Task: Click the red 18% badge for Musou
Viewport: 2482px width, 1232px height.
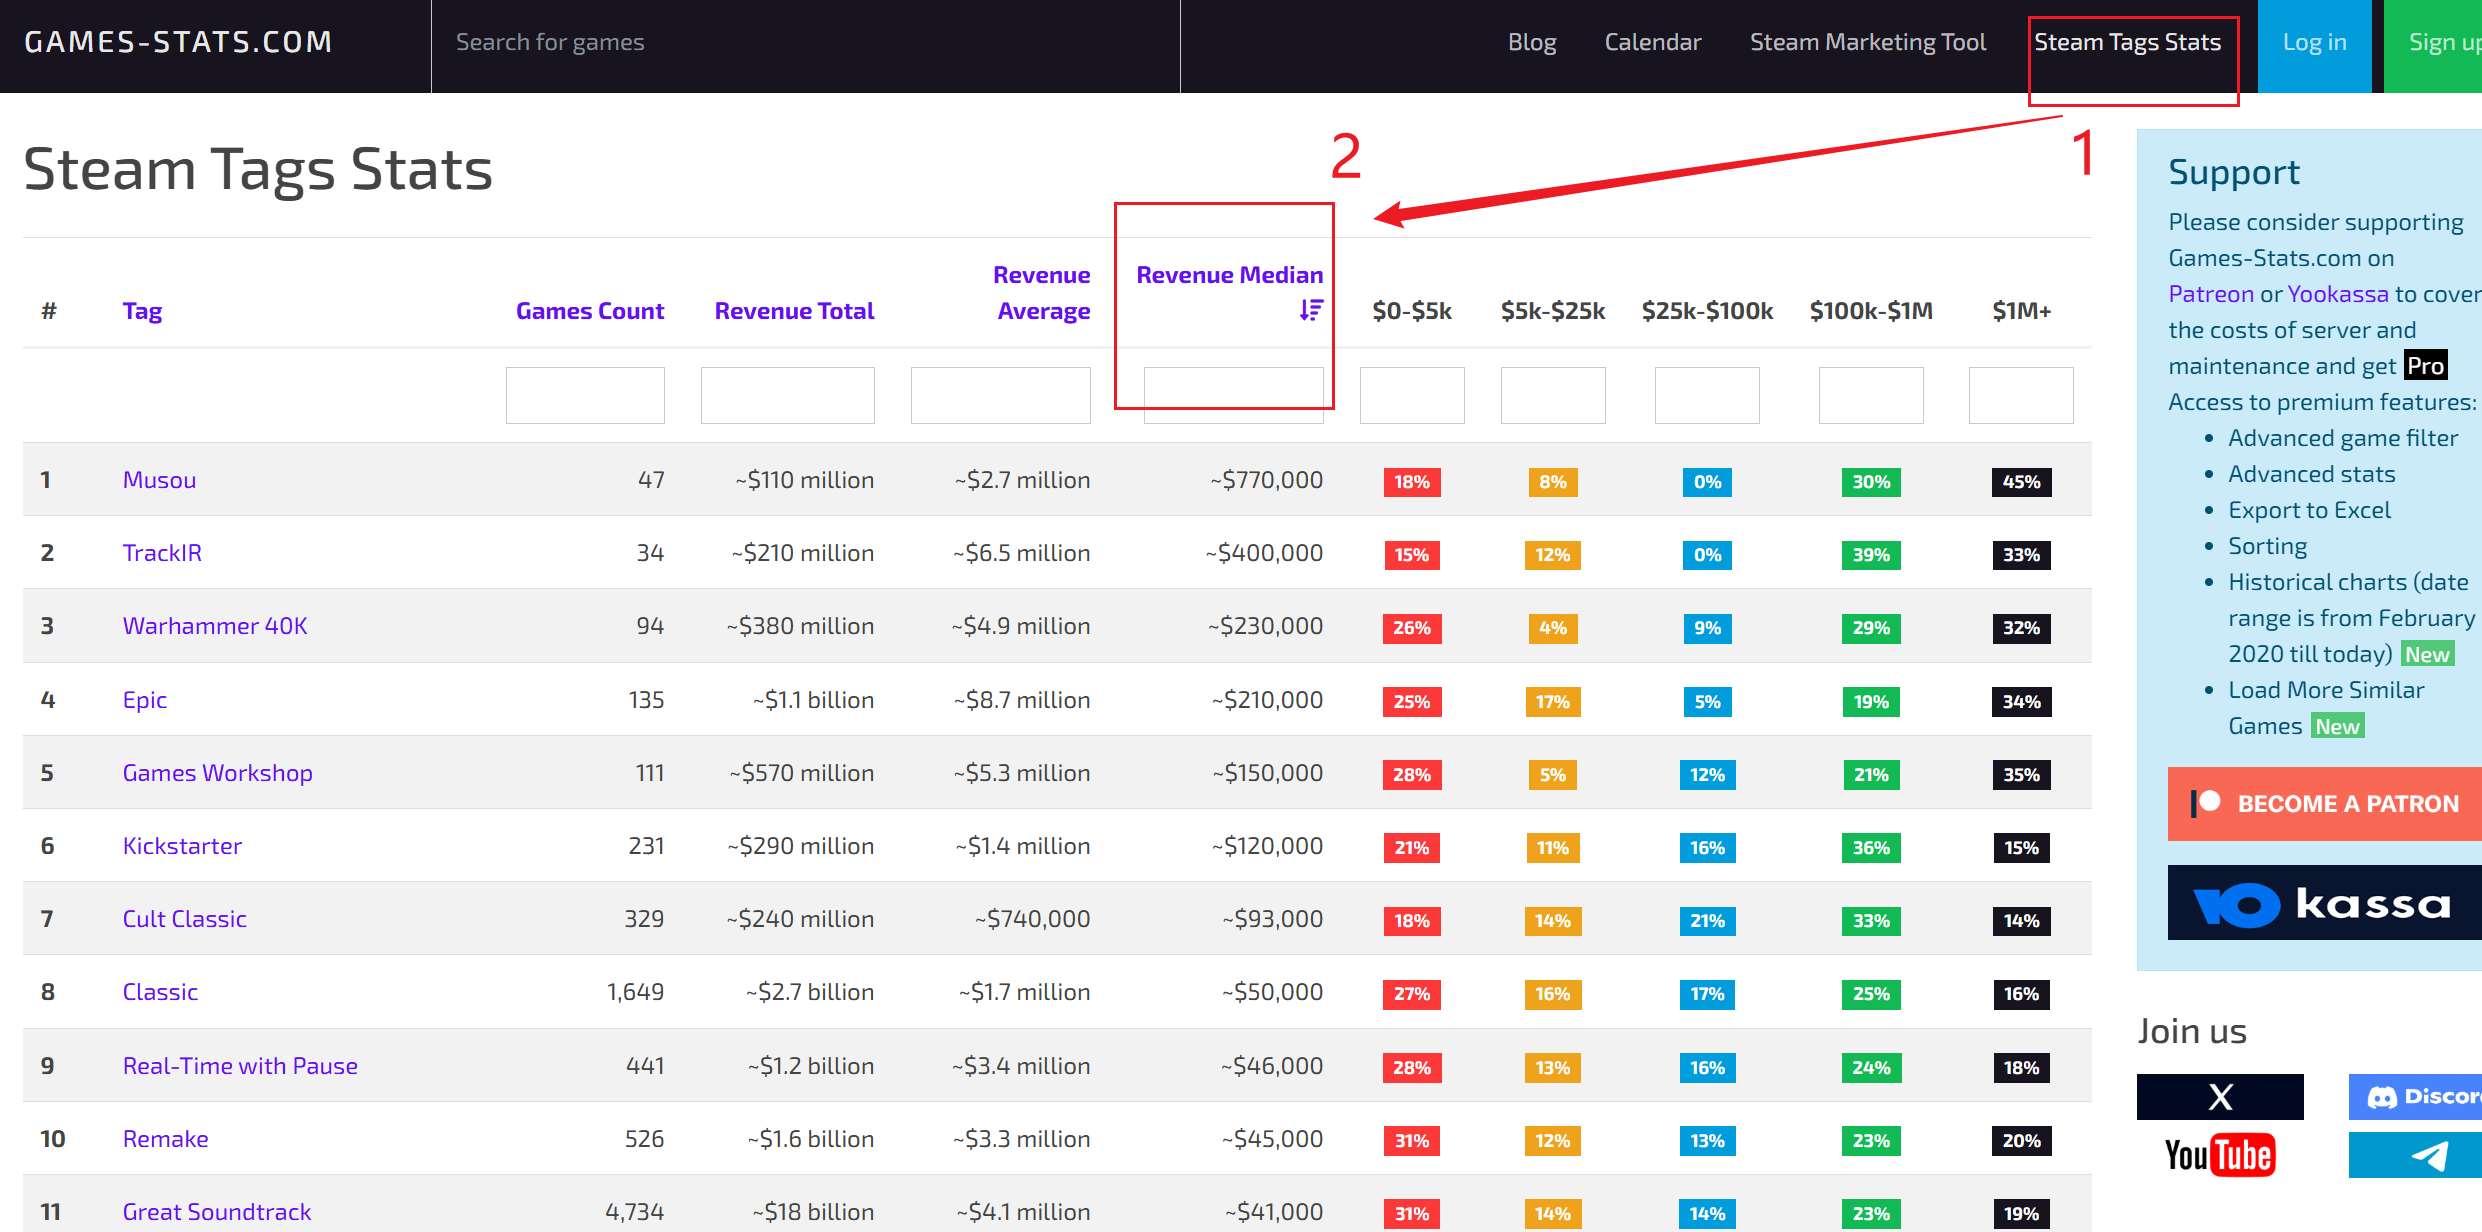Action: [x=1411, y=482]
